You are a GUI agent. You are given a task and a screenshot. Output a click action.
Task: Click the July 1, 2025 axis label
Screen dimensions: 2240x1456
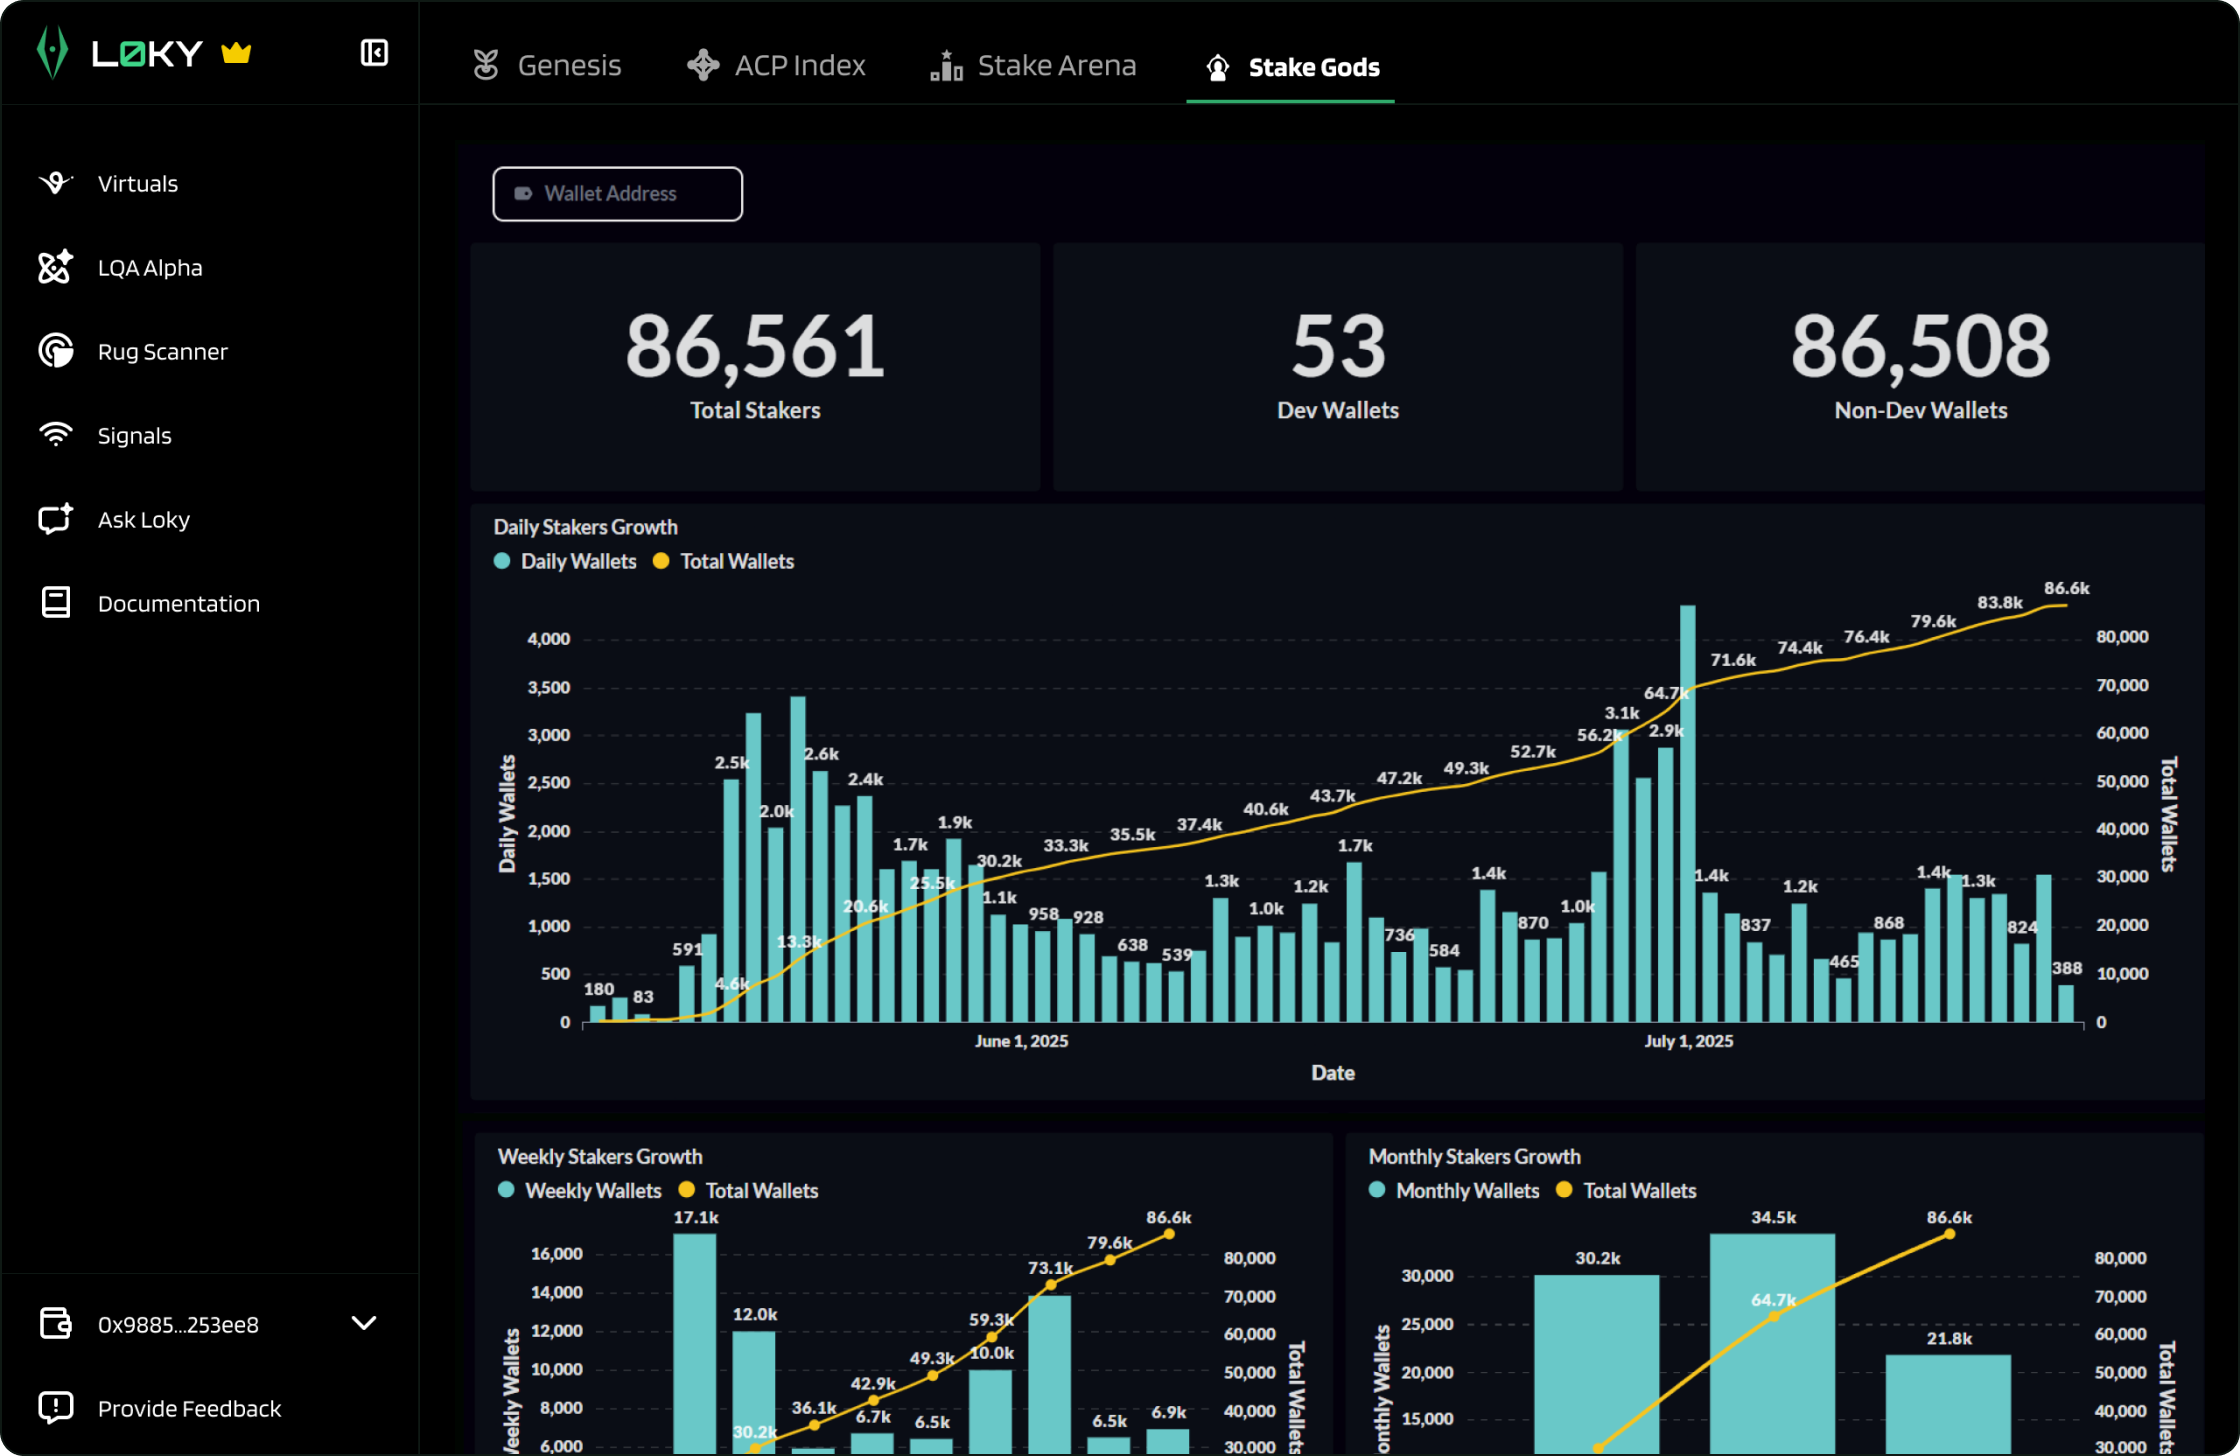click(x=1689, y=1041)
